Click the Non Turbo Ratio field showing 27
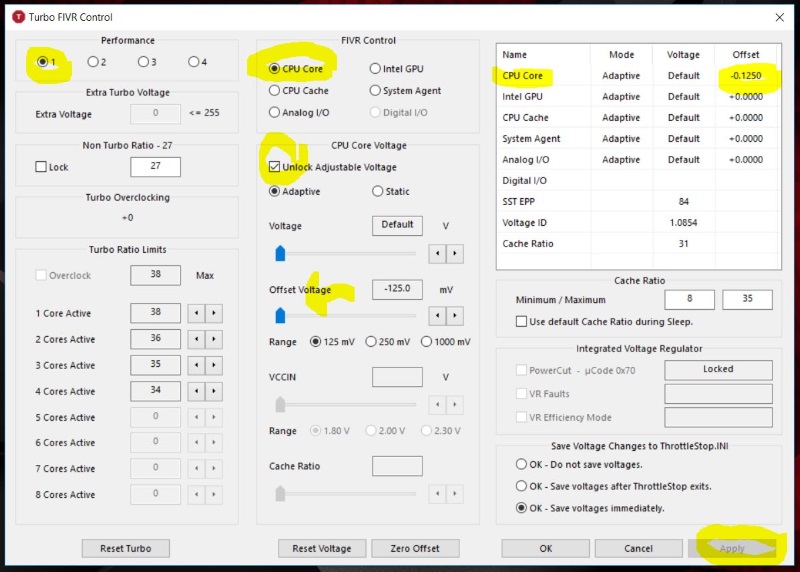This screenshot has height=572, width=800. (x=155, y=166)
